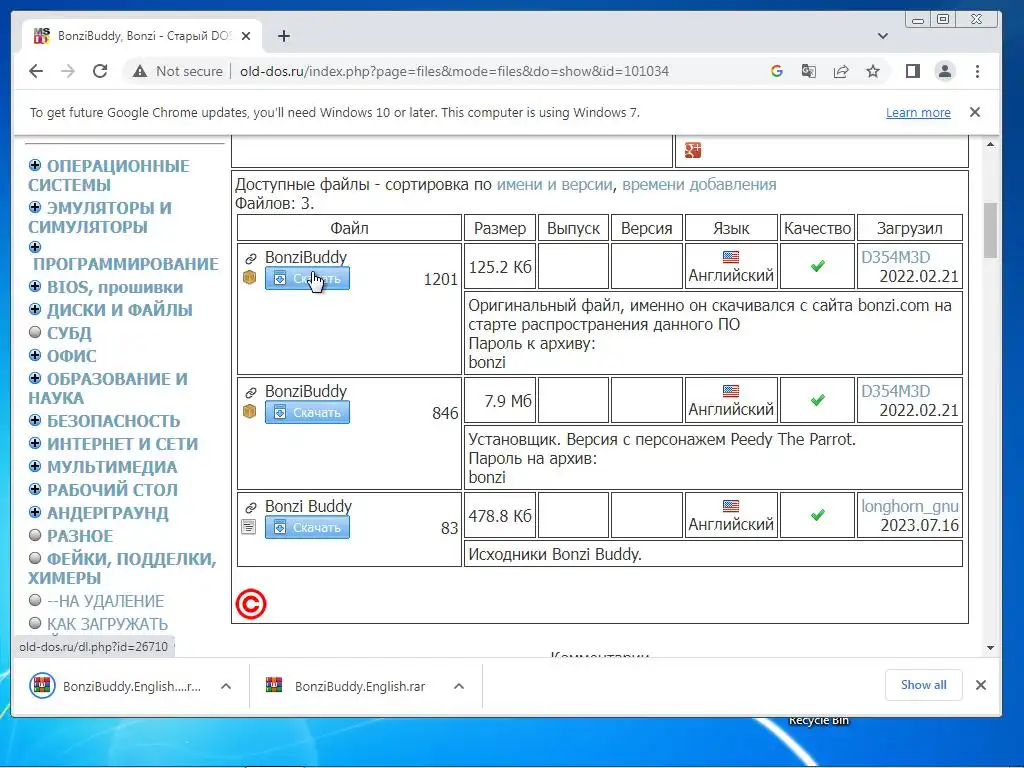Click the archive box icon for 7.9 Мб file
1024x768 pixels.
[x=249, y=411]
